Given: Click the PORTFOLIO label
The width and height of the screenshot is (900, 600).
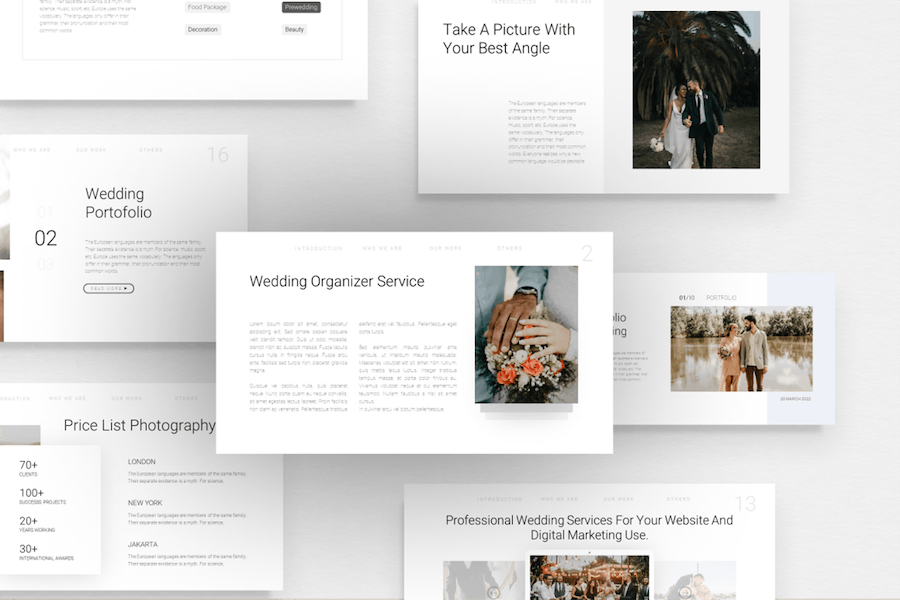Looking at the screenshot, I should click(721, 297).
